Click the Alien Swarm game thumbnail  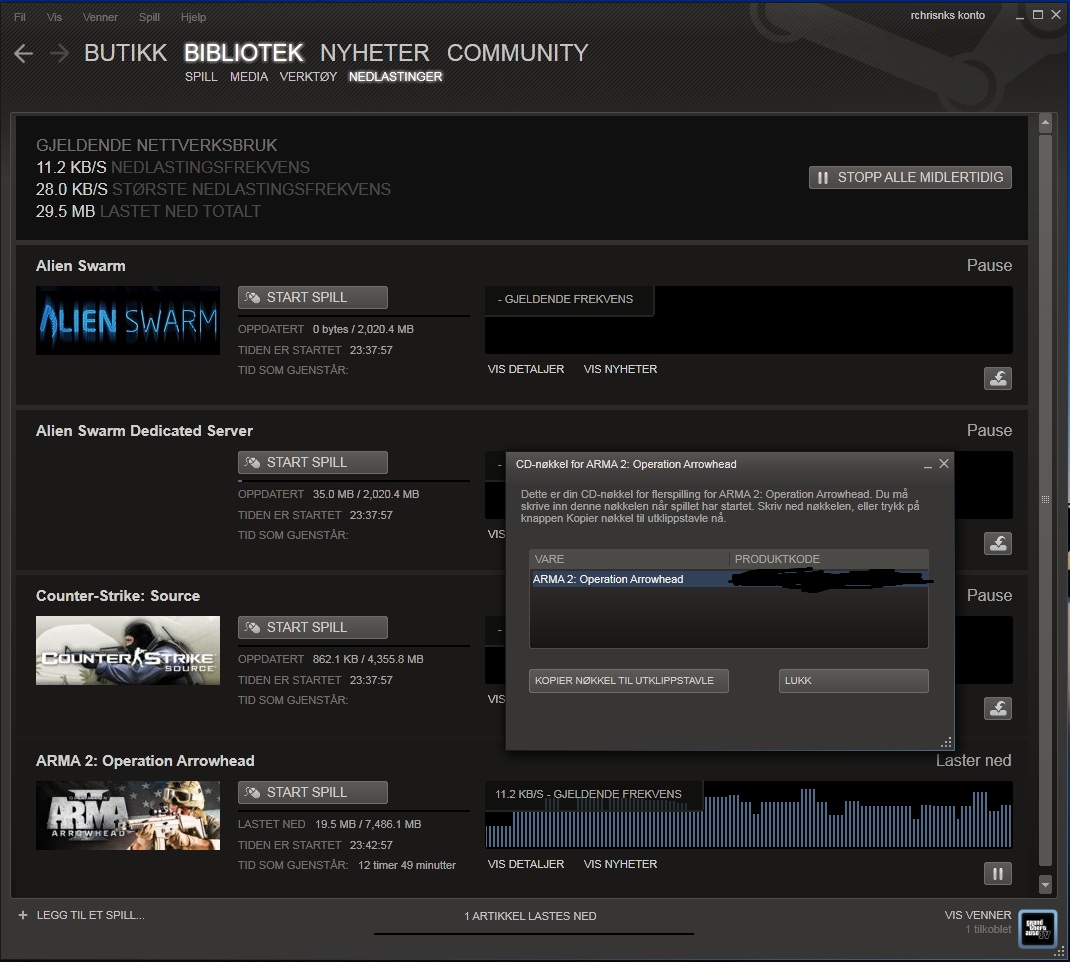128,321
